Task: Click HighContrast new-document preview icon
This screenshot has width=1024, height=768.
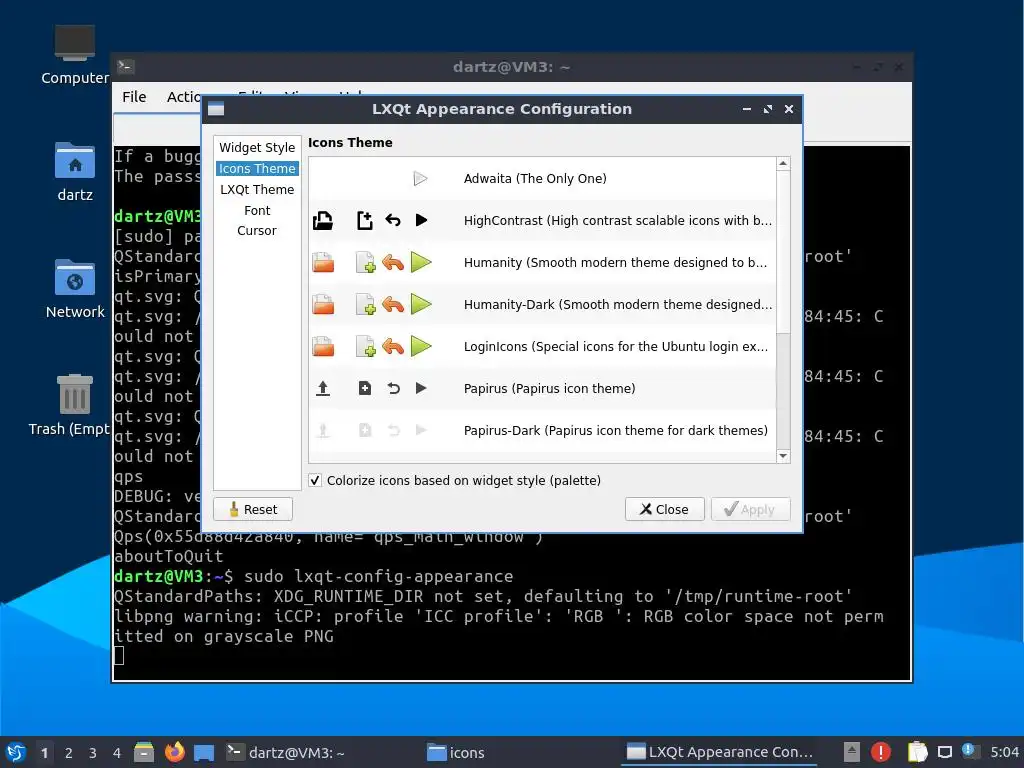Action: tap(364, 221)
